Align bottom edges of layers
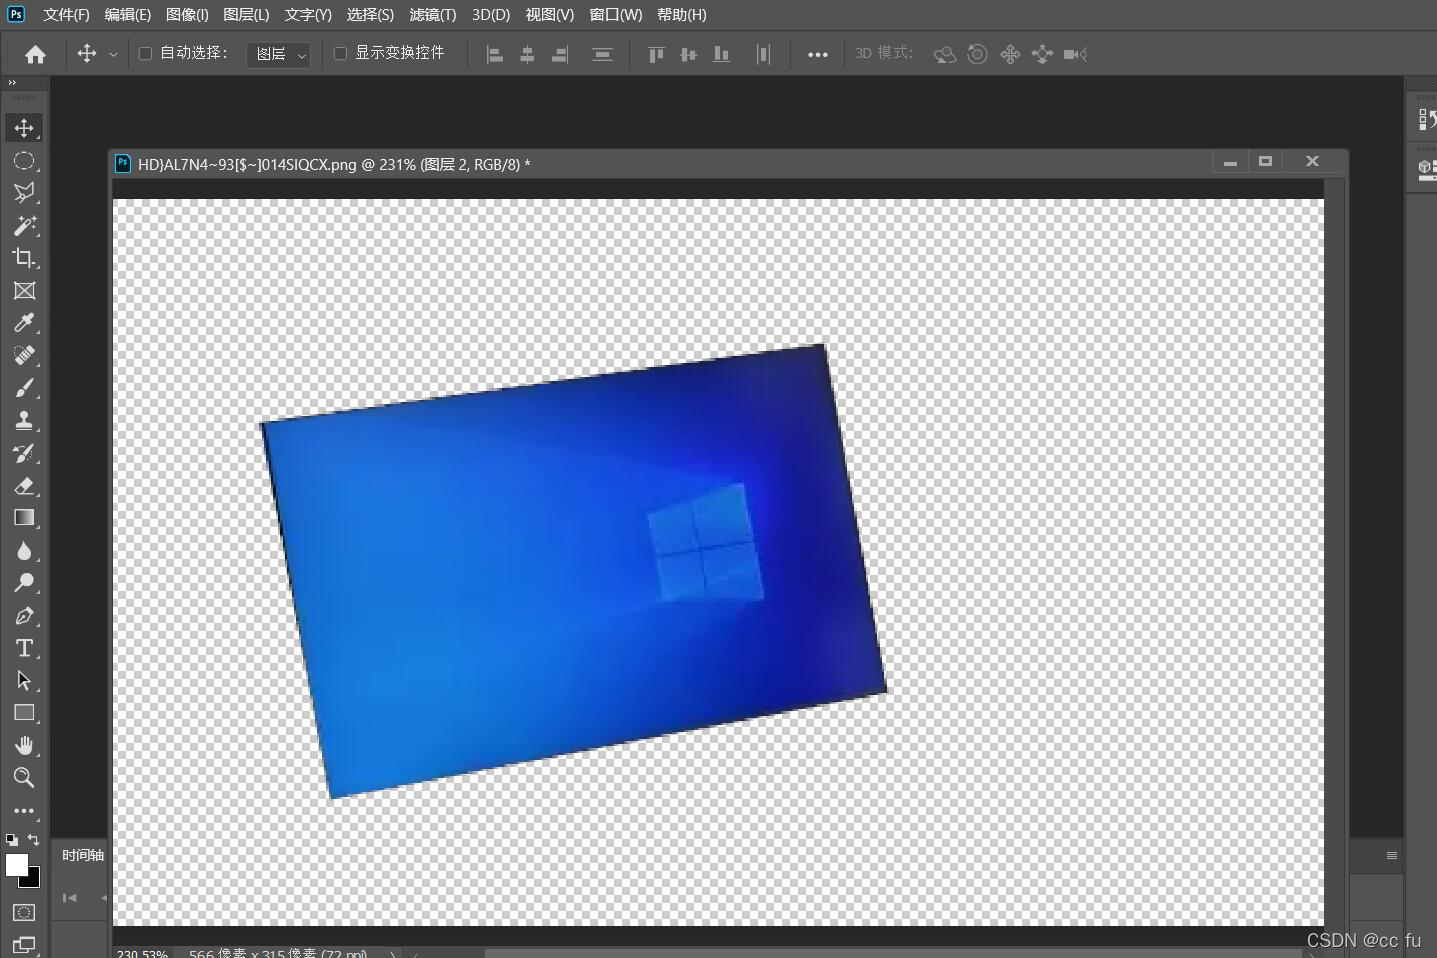The height and width of the screenshot is (958, 1437). tap(721, 54)
